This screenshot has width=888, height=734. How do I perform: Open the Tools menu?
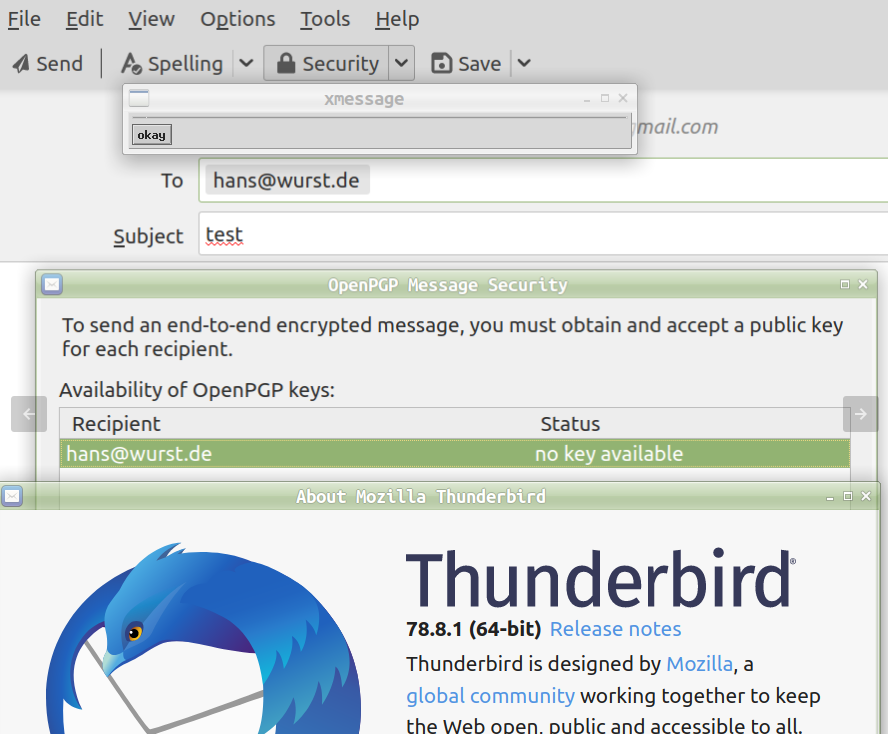point(325,19)
